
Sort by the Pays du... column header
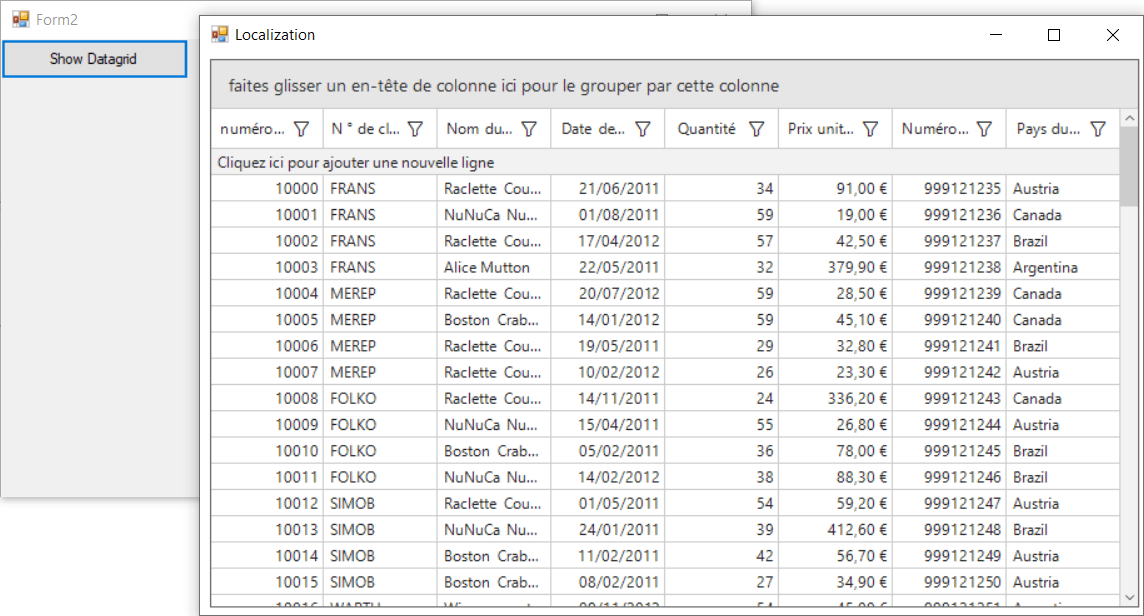tap(1048, 129)
